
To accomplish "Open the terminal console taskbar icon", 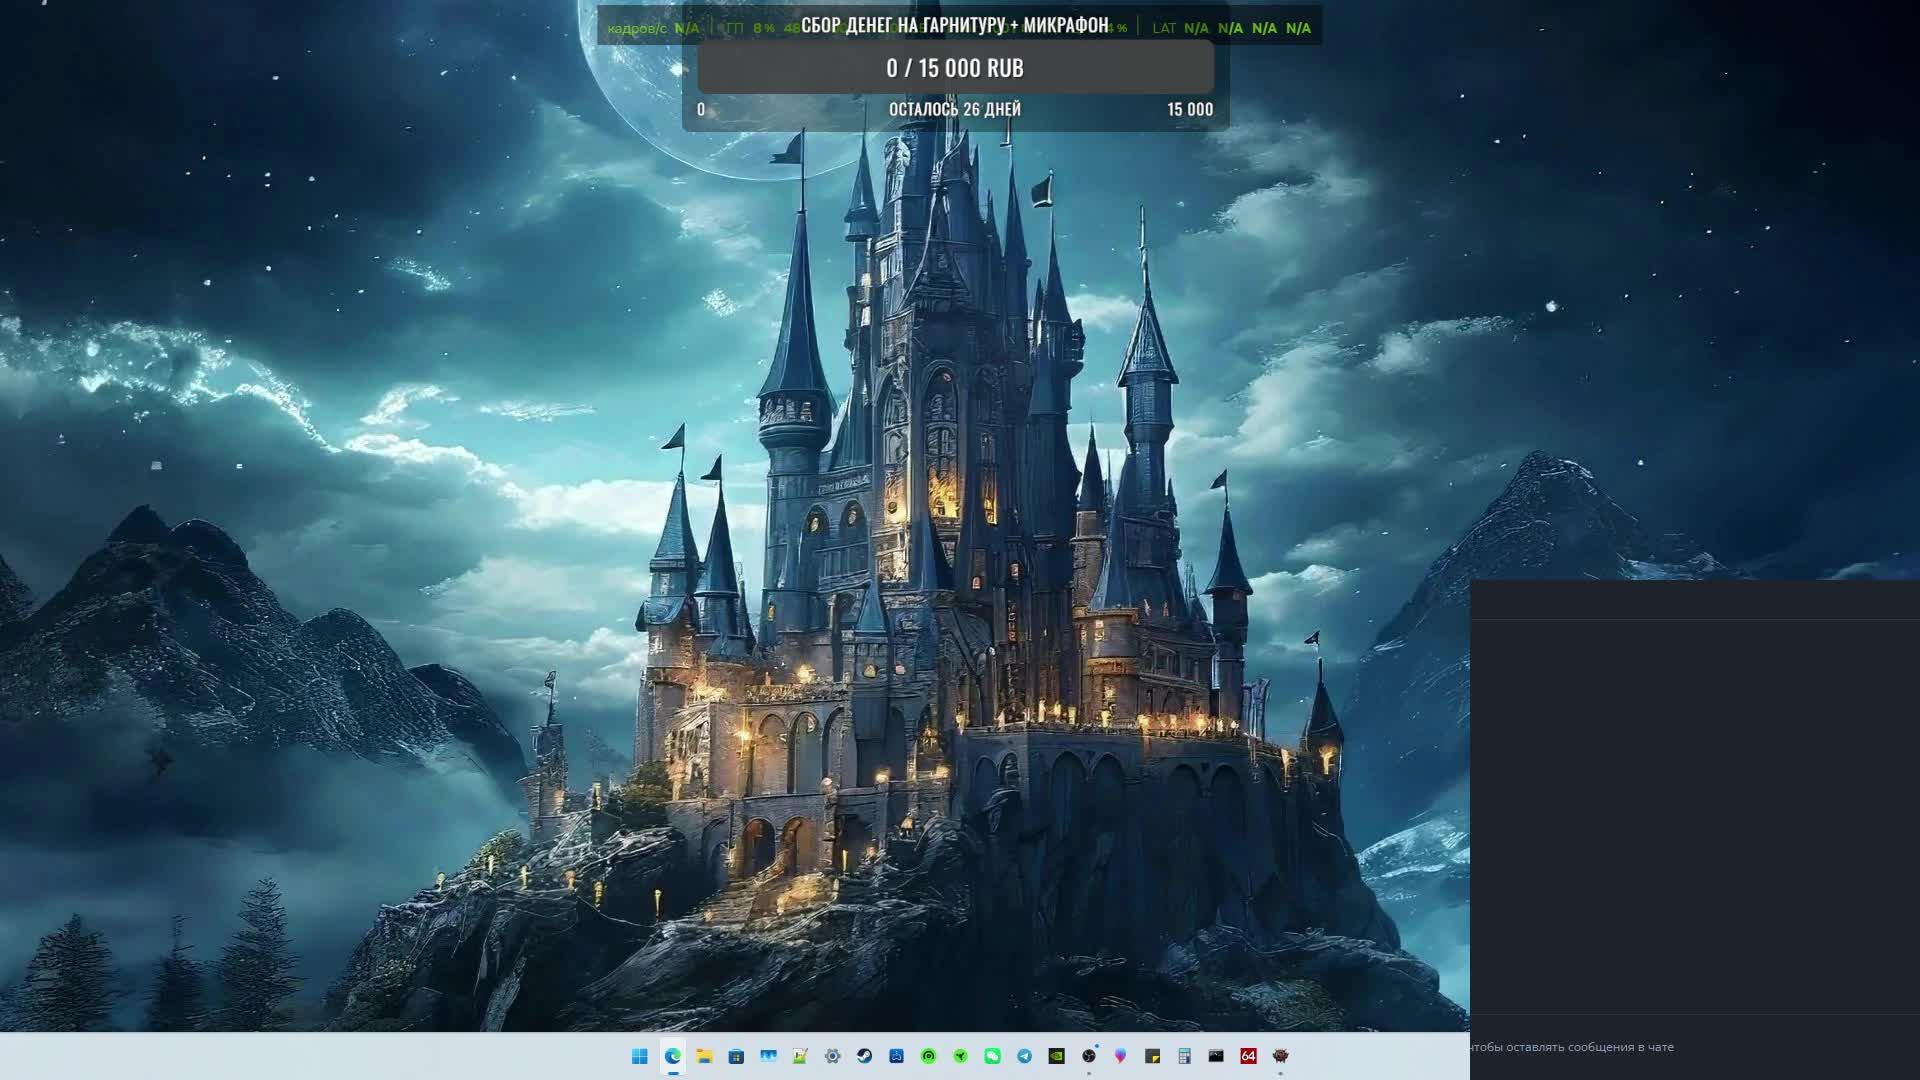I will tap(1217, 1056).
